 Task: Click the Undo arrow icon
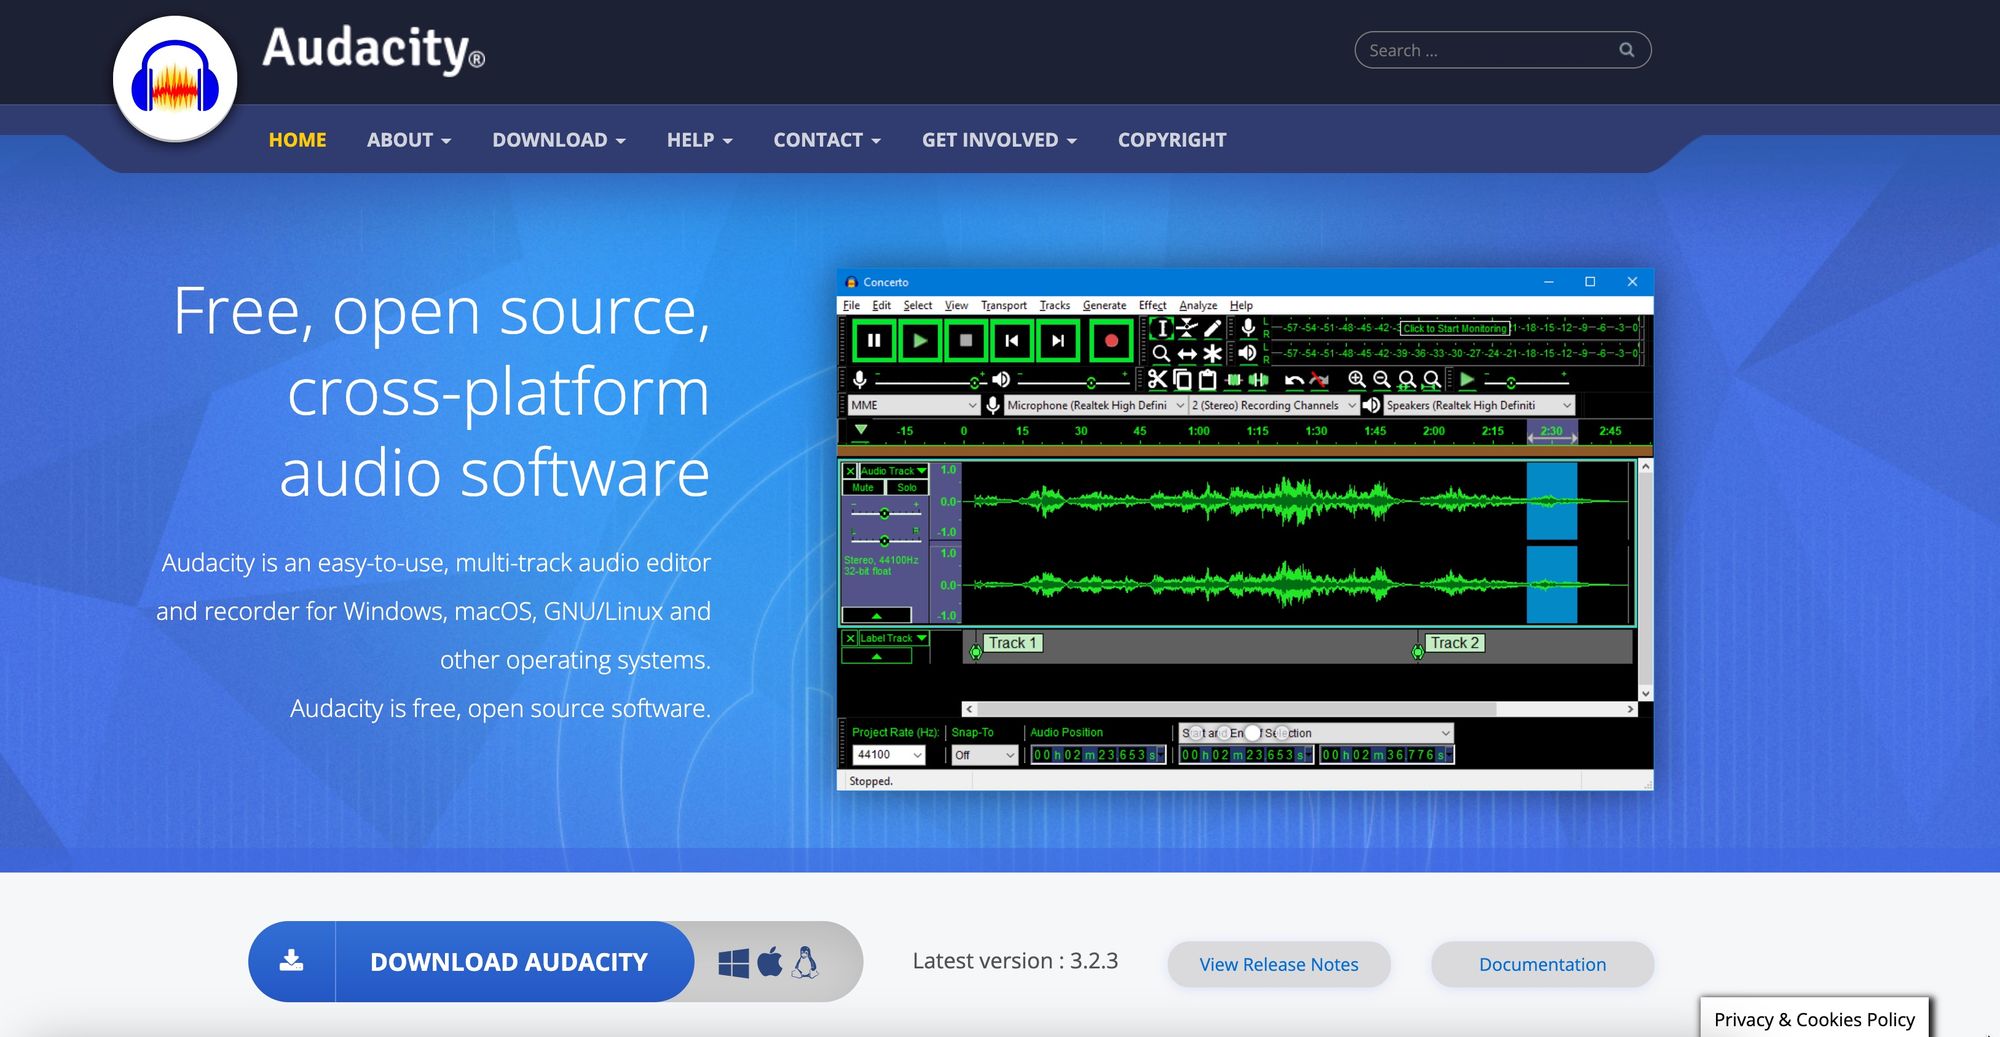1294,378
